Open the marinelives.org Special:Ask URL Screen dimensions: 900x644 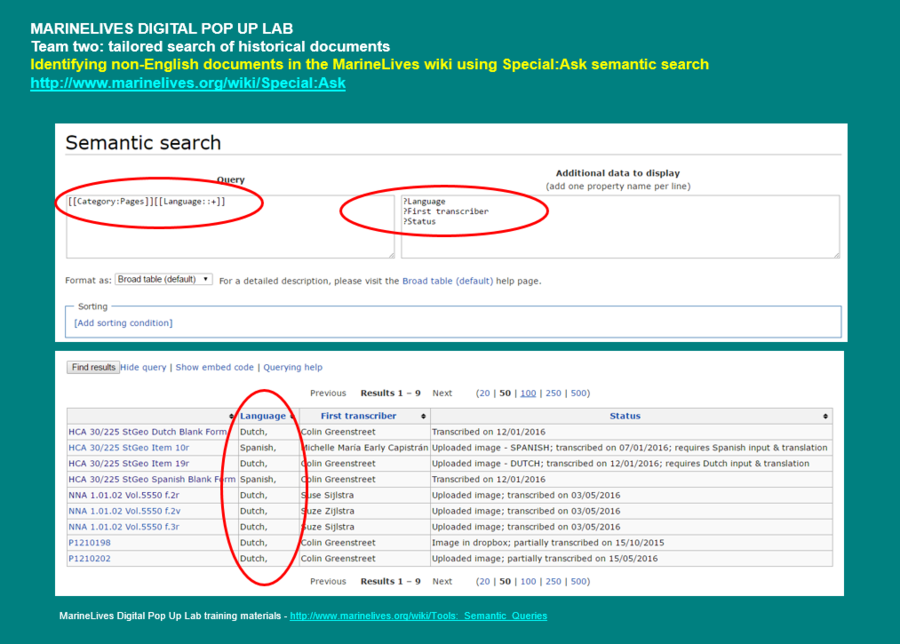[x=188, y=83]
